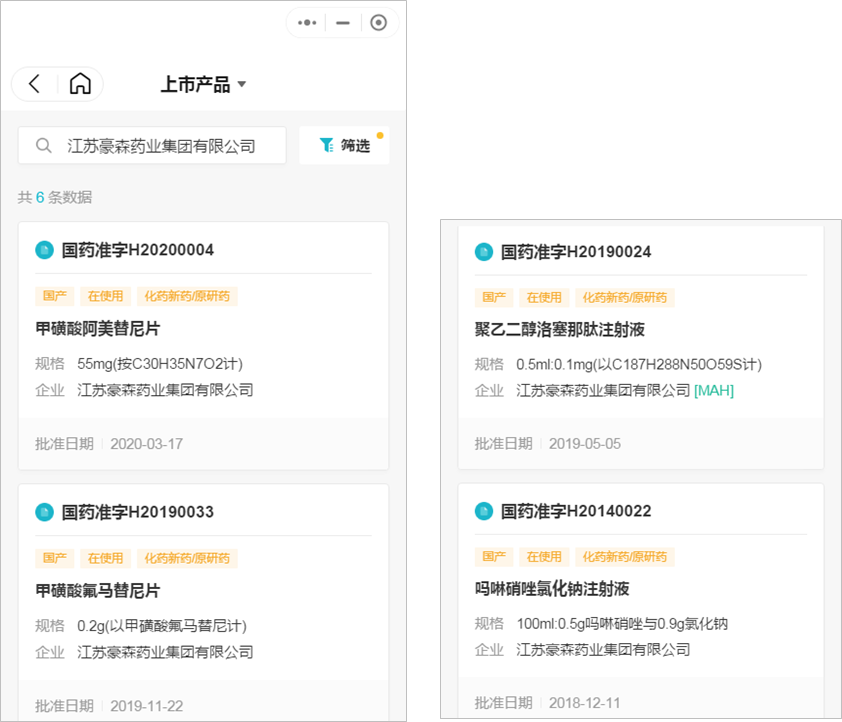Open approval number 国药准字H20200004
Screen dimensions: 842x722
tap(137, 250)
